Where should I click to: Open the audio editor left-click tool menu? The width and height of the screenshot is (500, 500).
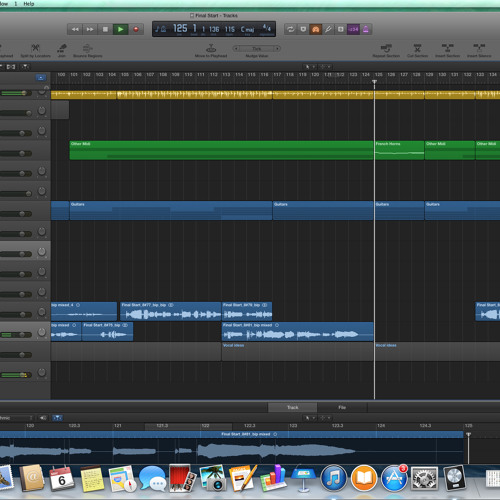[x=310, y=418]
